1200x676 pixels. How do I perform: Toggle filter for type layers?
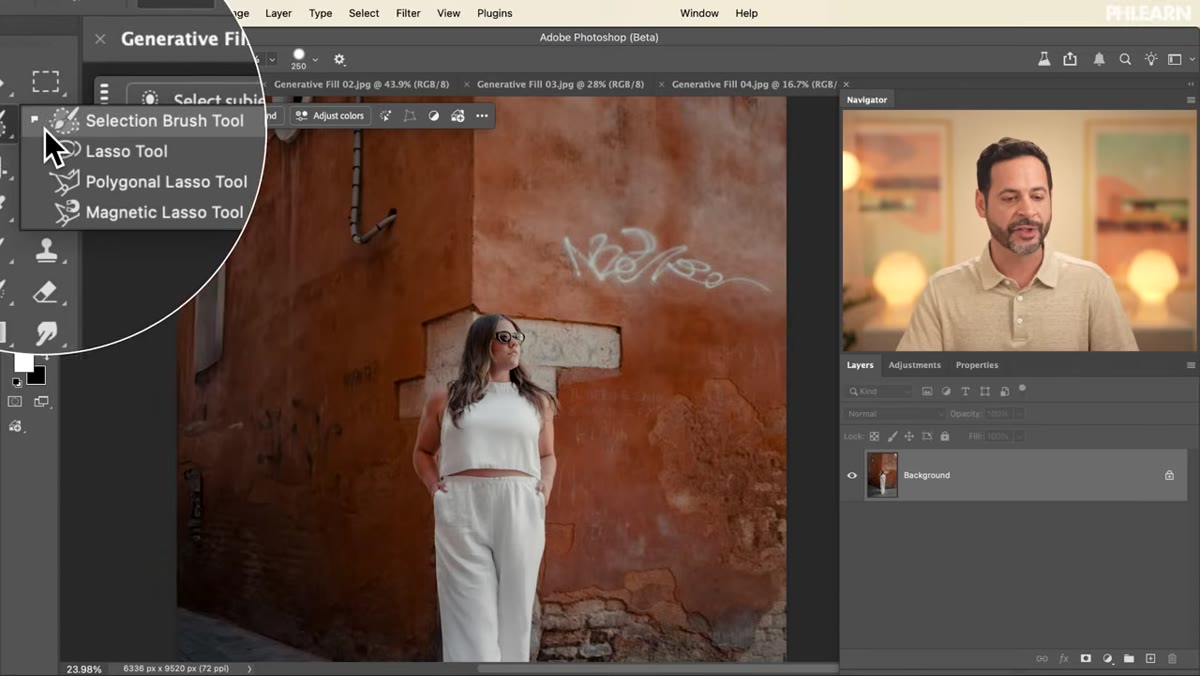965,391
